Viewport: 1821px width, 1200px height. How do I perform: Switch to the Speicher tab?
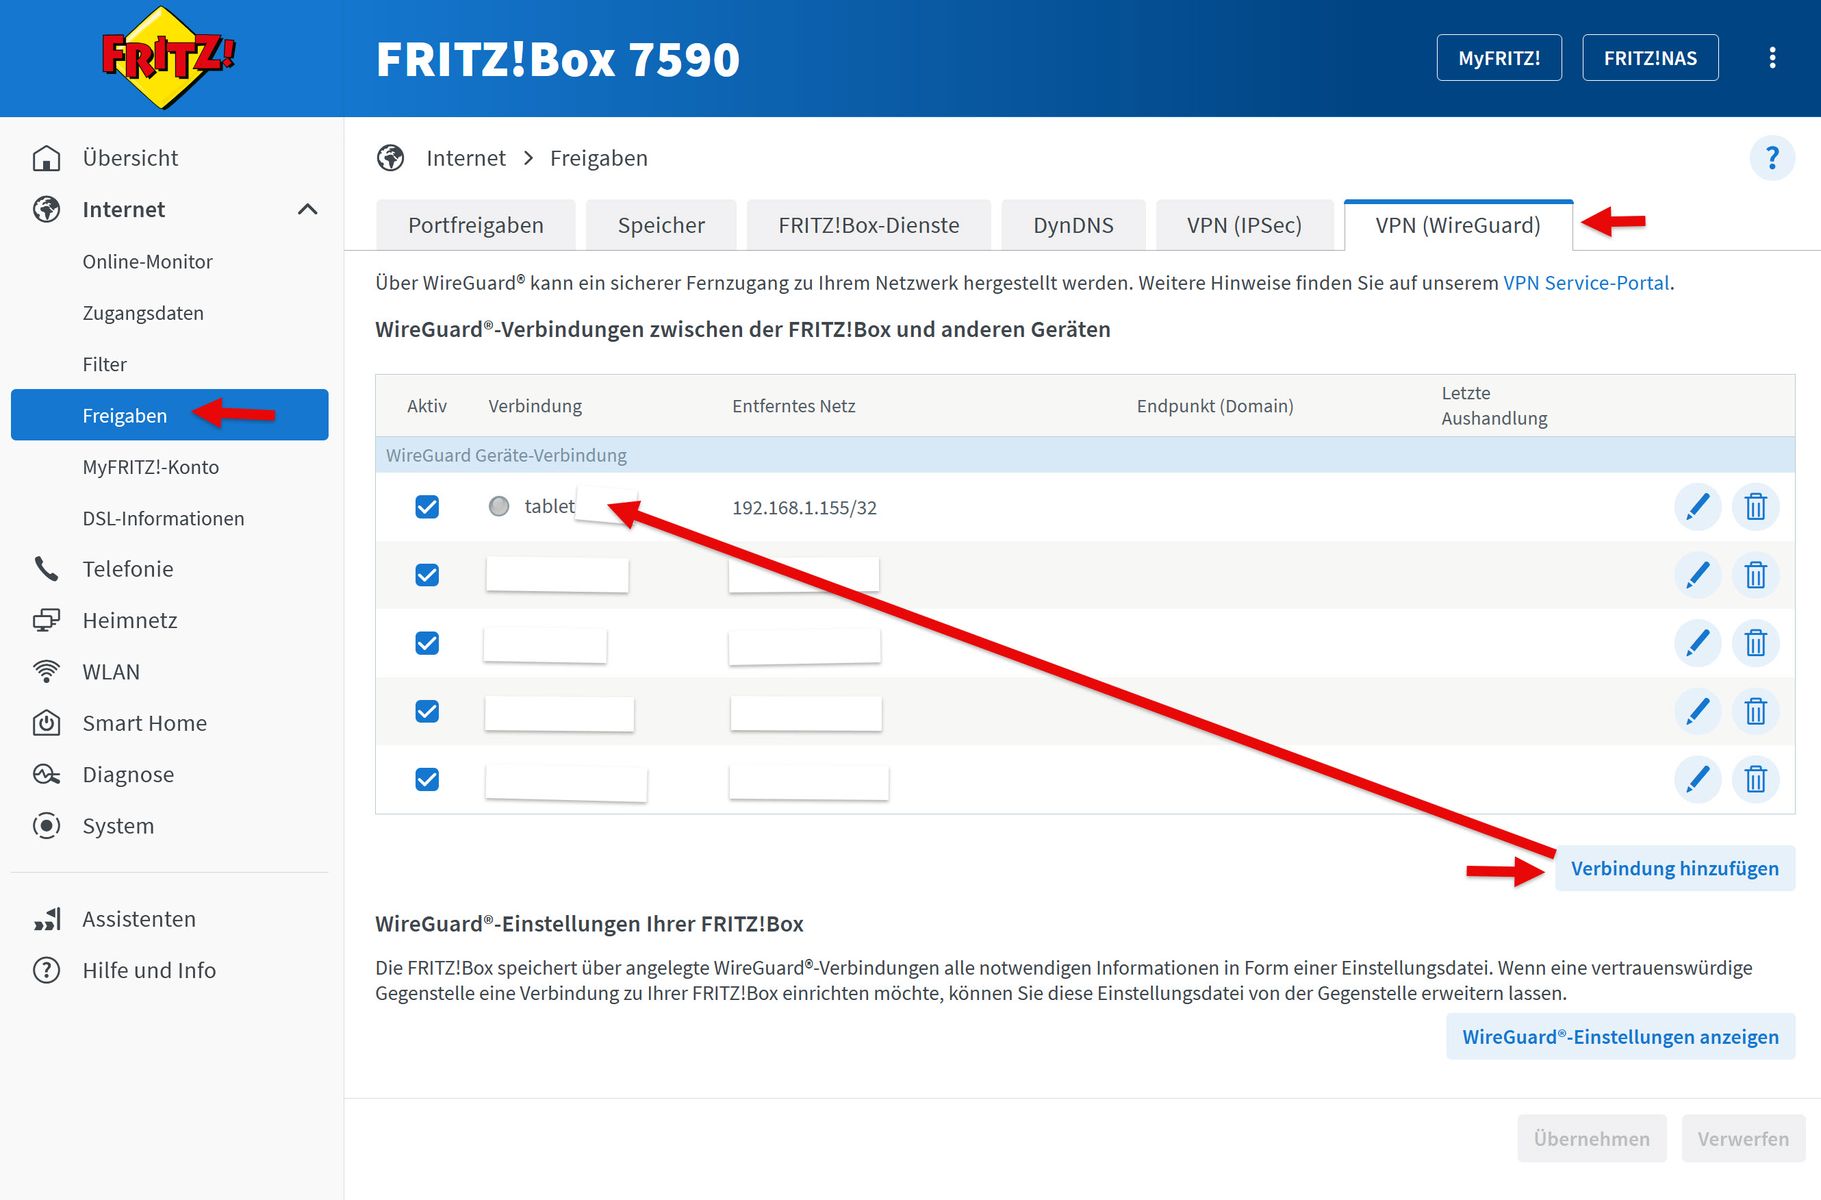point(661,225)
